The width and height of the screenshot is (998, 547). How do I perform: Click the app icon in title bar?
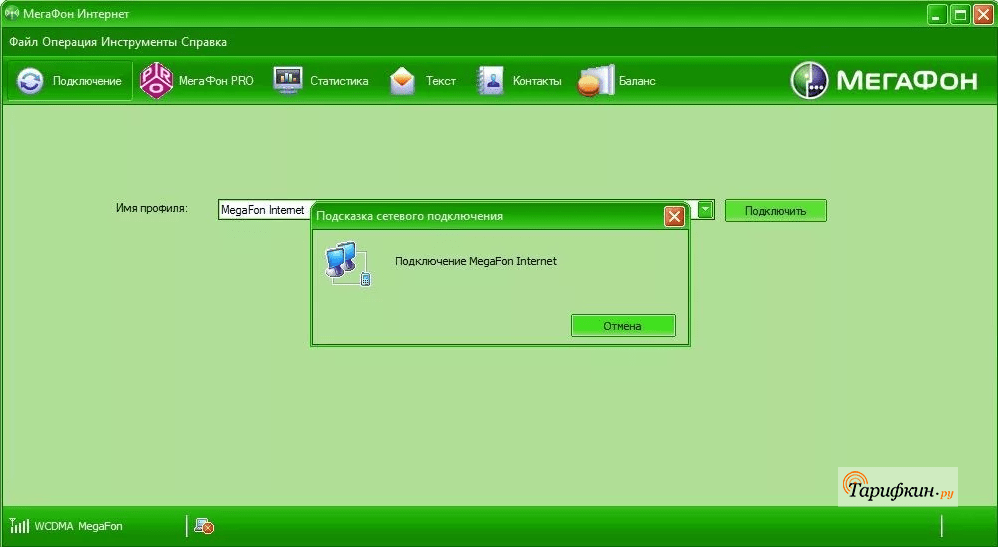coord(11,13)
